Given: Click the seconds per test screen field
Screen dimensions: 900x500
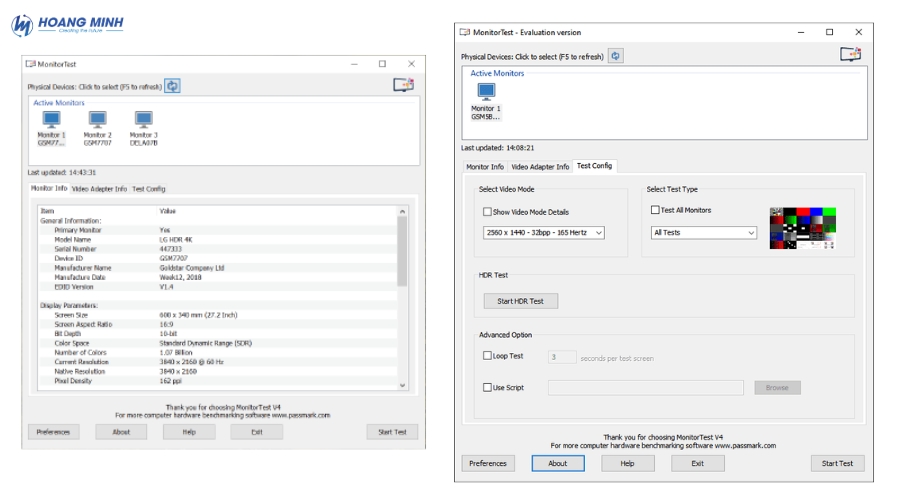Looking at the screenshot, I should tap(562, 357).
